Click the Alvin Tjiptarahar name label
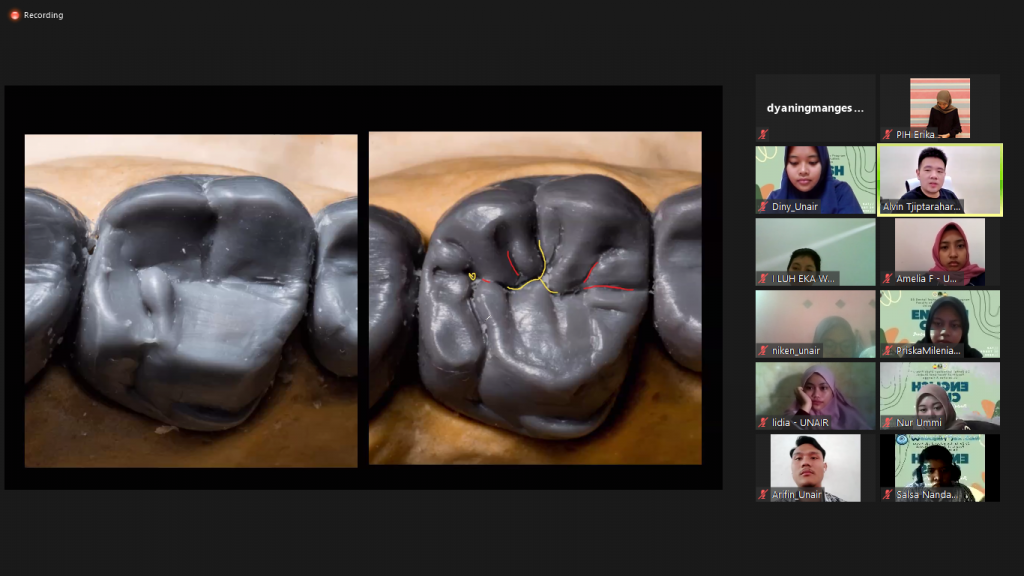The width and height of the screenshot is (1024, 576). [x=921, y=206]
